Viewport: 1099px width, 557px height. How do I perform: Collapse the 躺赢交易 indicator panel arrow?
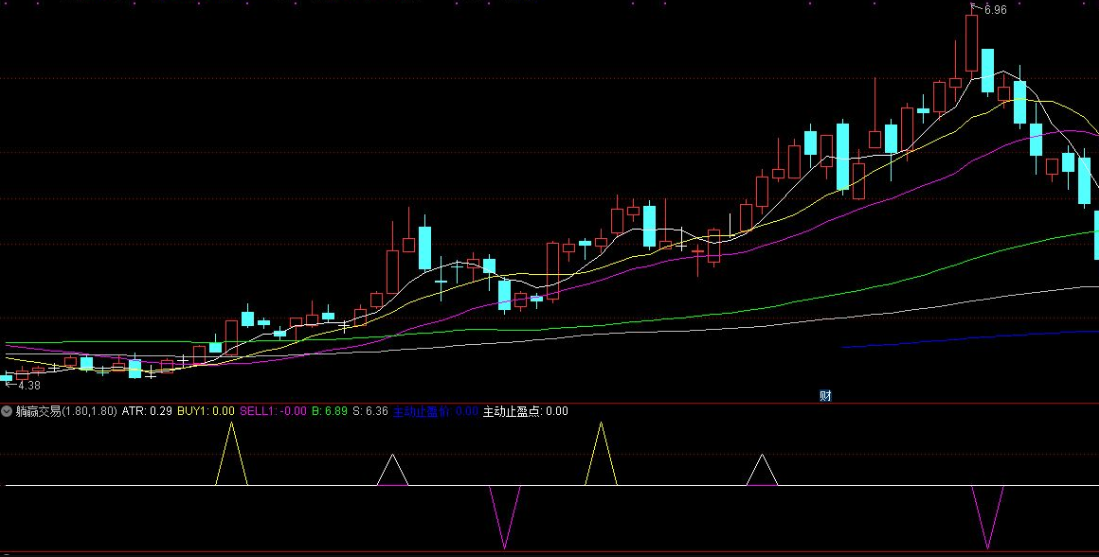(x=7, y=411)
